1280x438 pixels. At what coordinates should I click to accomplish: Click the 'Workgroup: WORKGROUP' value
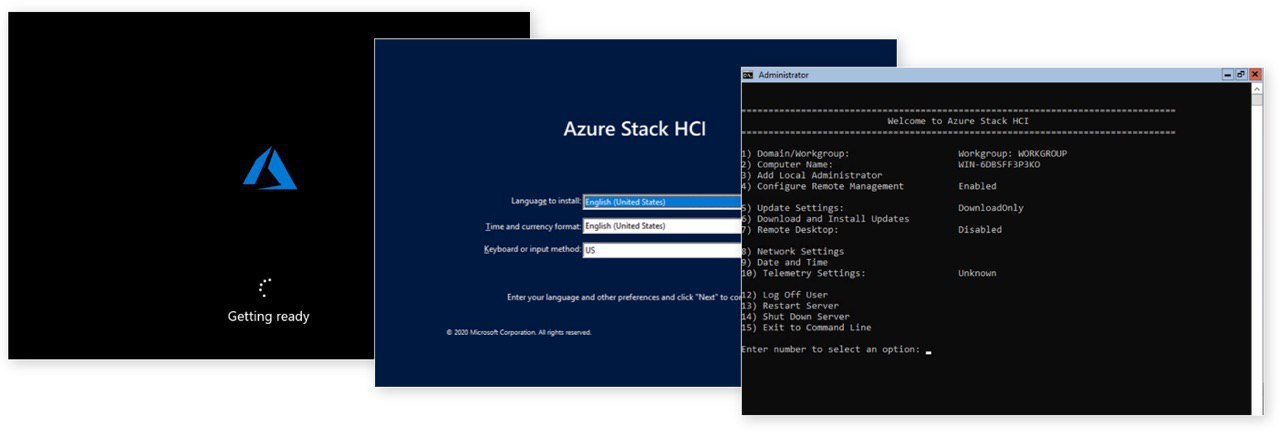click(x=1012, y=153)
